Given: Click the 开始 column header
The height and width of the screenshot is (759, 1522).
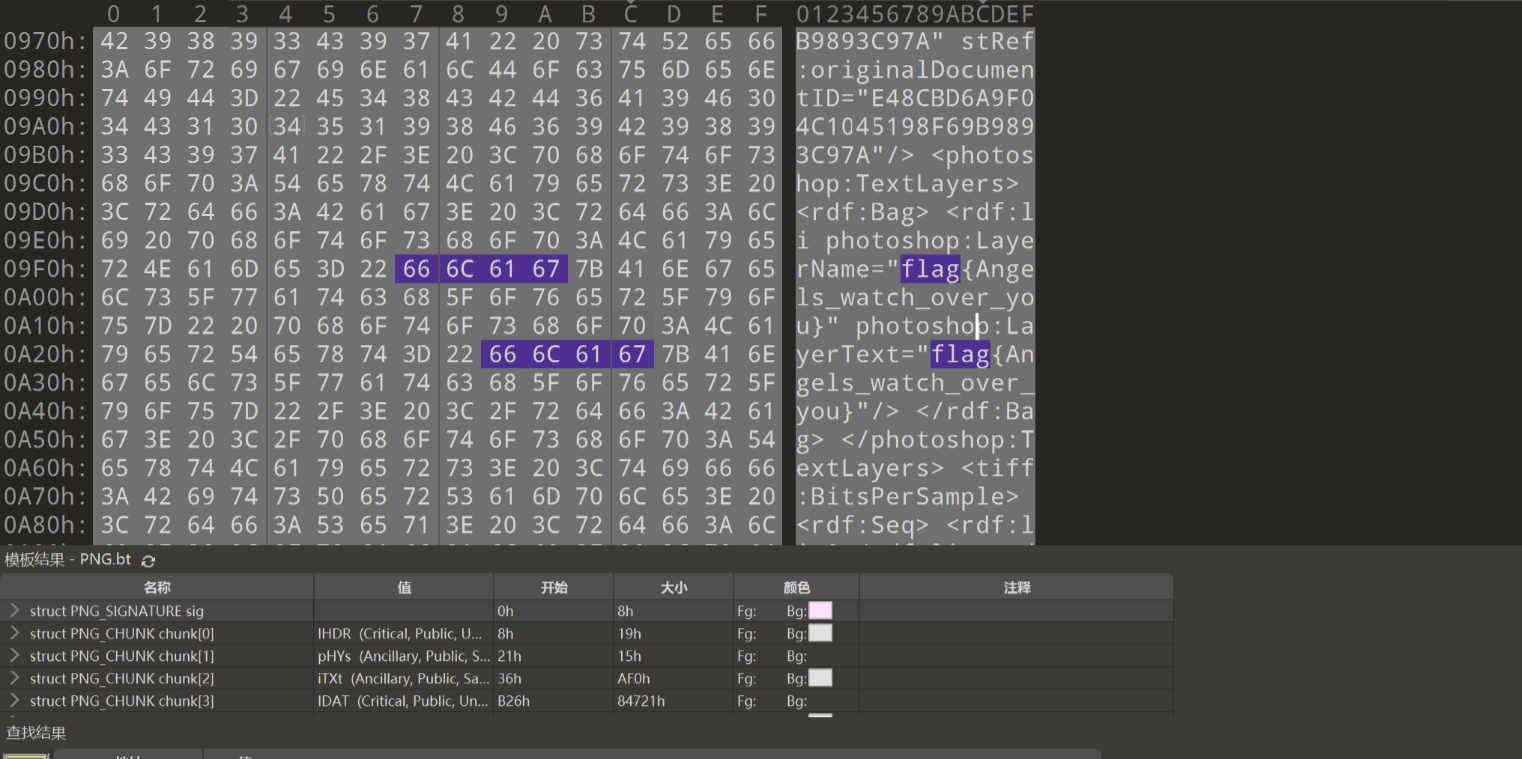Looking at the screenshot, I should tap(554, 587).
